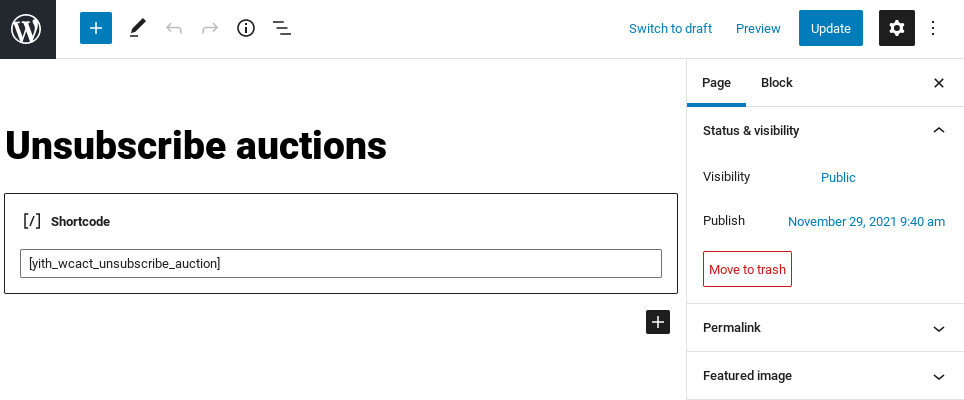Screen dimensions: 964x400
Task: Click inside the shortcode text field
Action: pos(341,264)
